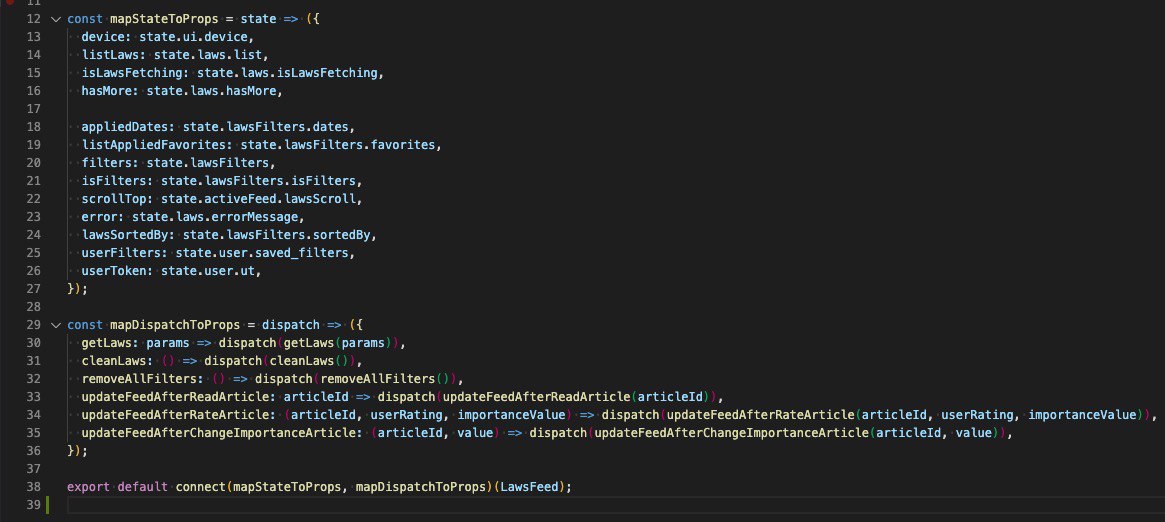Click the 'lawsSortedBy' property key
The width and height of the screenshot is (1165, 522).
[125, 235]
